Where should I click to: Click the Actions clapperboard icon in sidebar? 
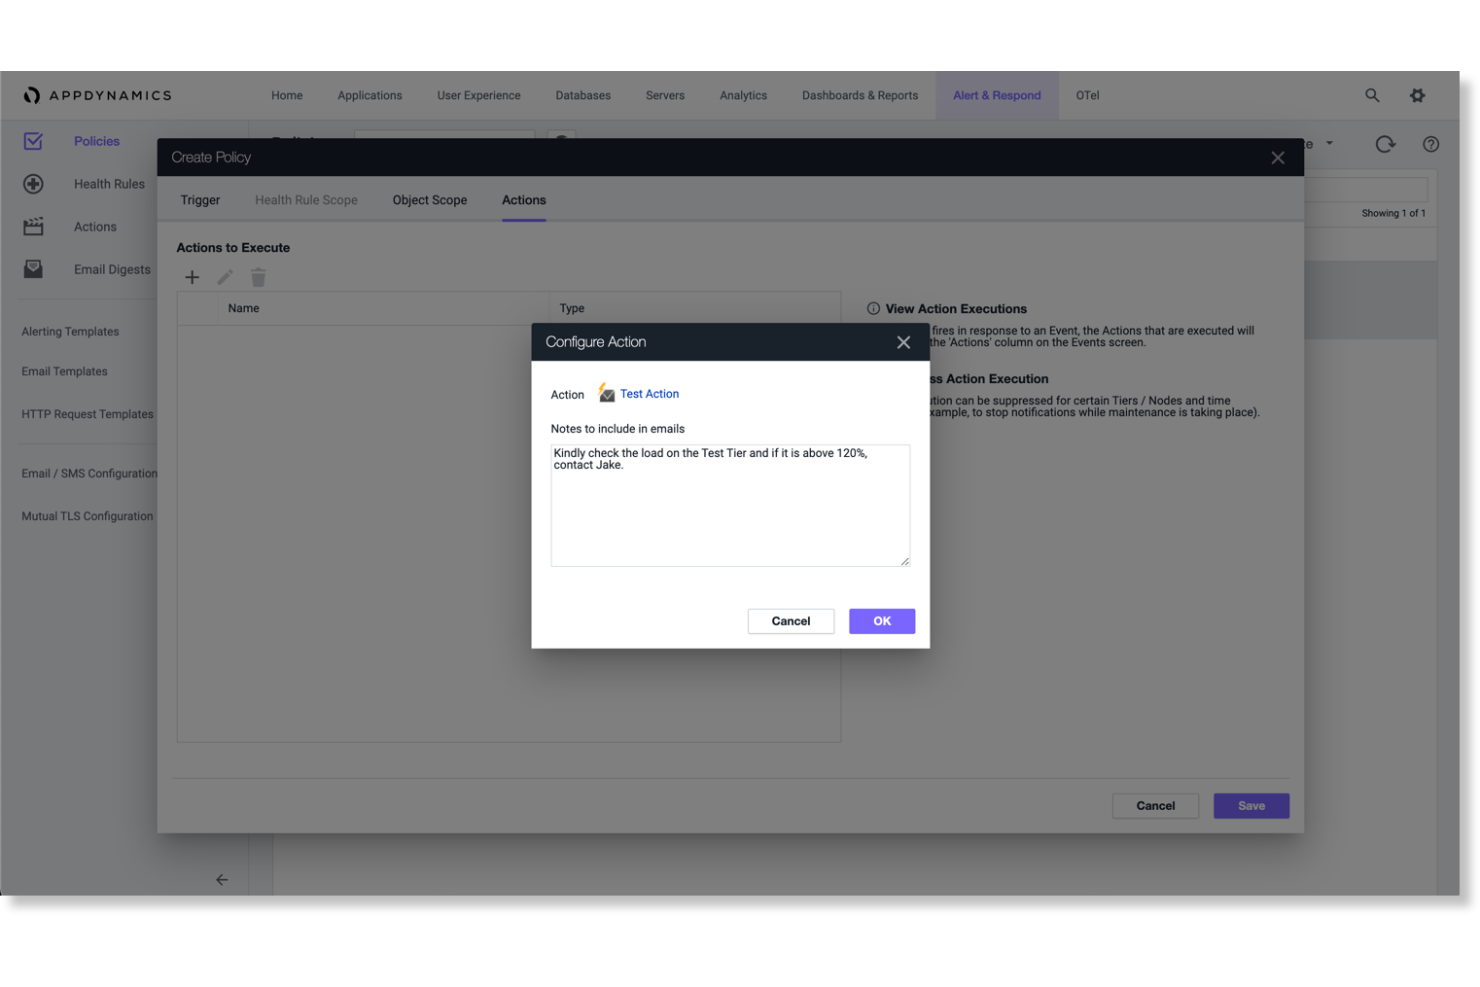33,227
